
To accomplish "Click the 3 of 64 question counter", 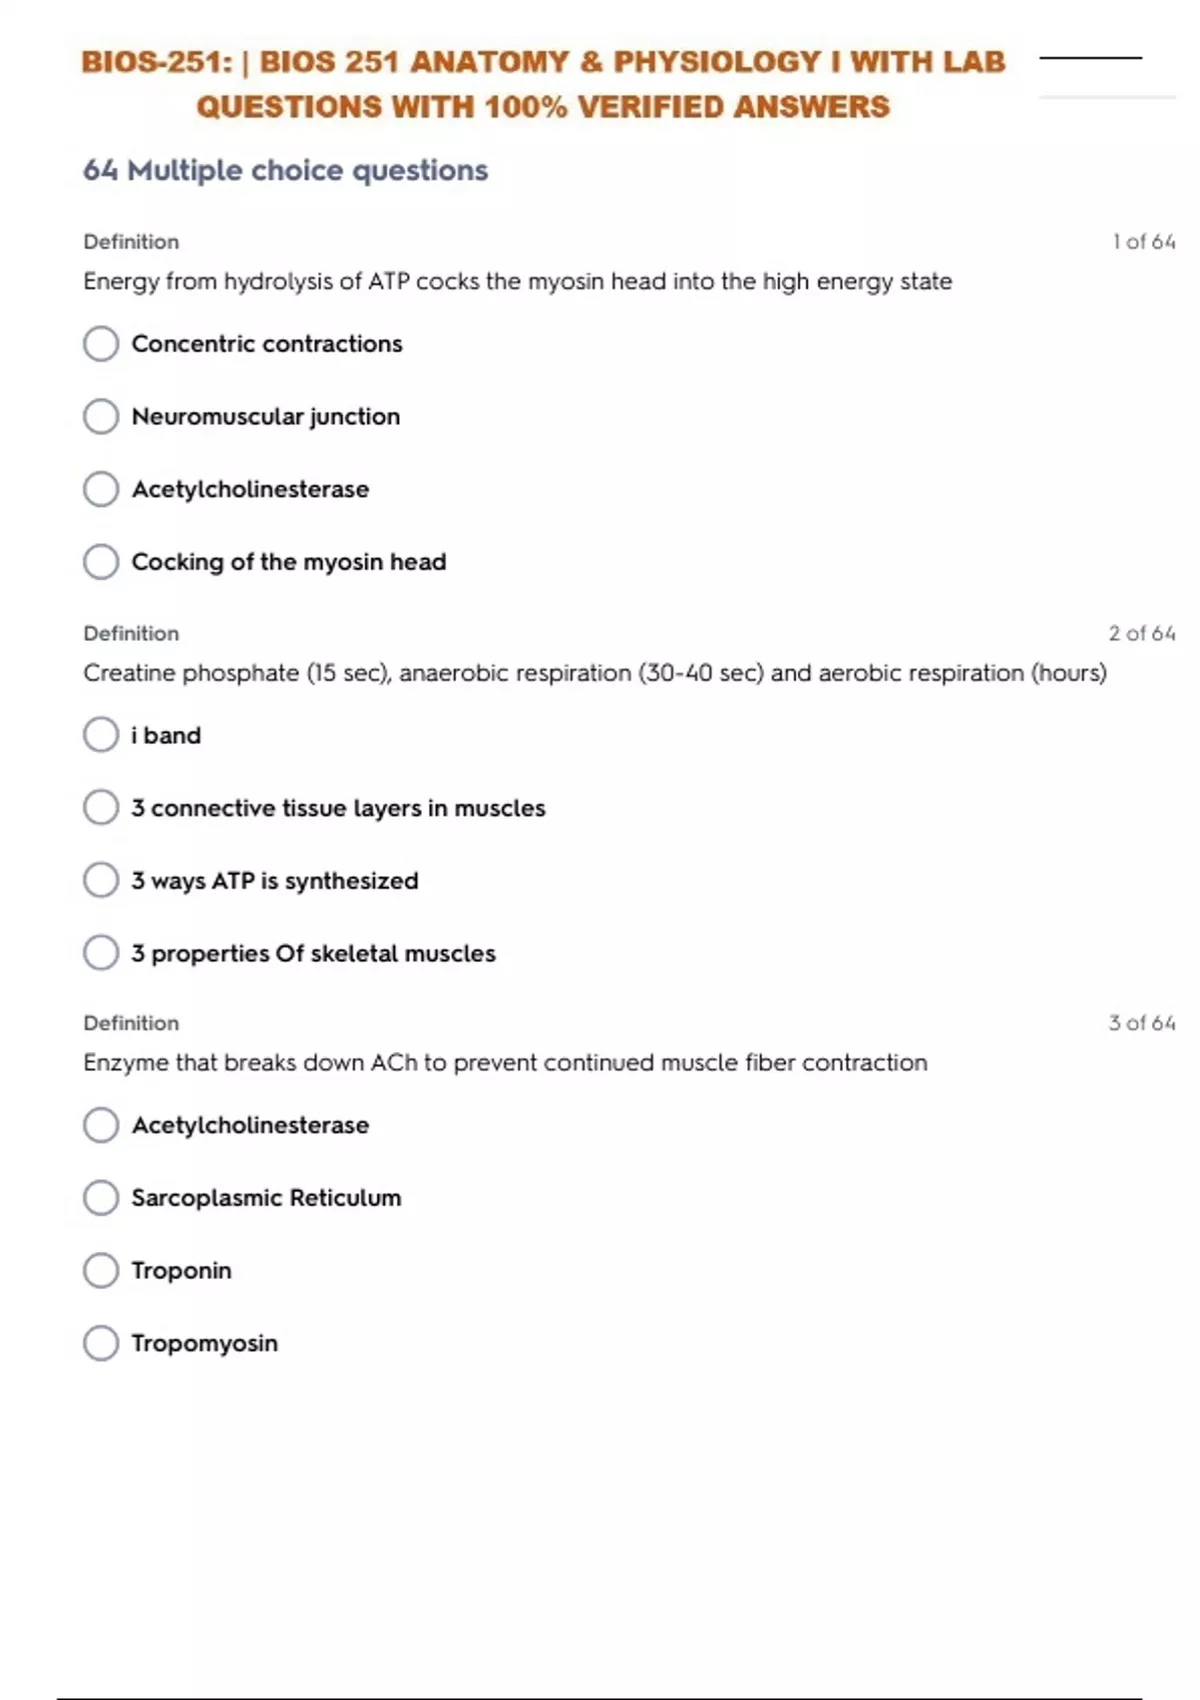I will pyautogui.click(x=1141, y=1023).
